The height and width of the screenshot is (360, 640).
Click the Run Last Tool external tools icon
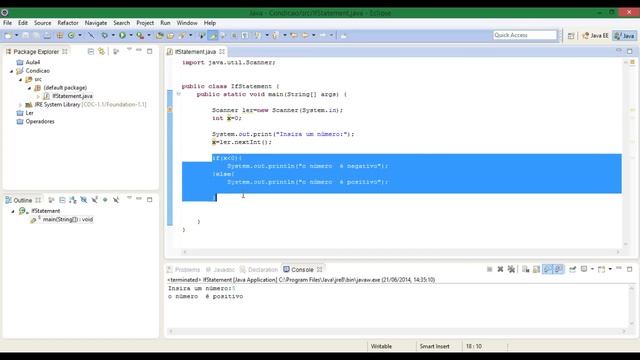(x=140, y=36)
